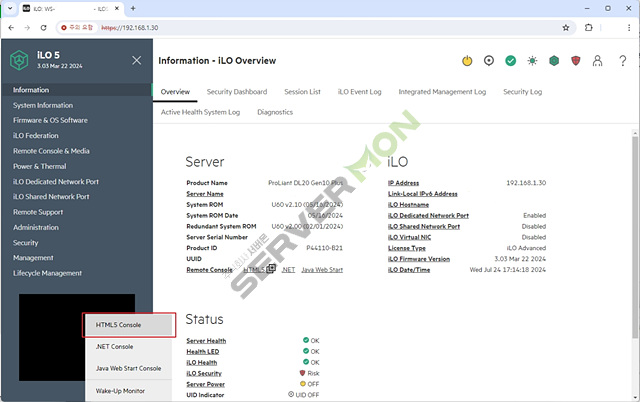Choose Java Web Start Console

click(129, 368)
